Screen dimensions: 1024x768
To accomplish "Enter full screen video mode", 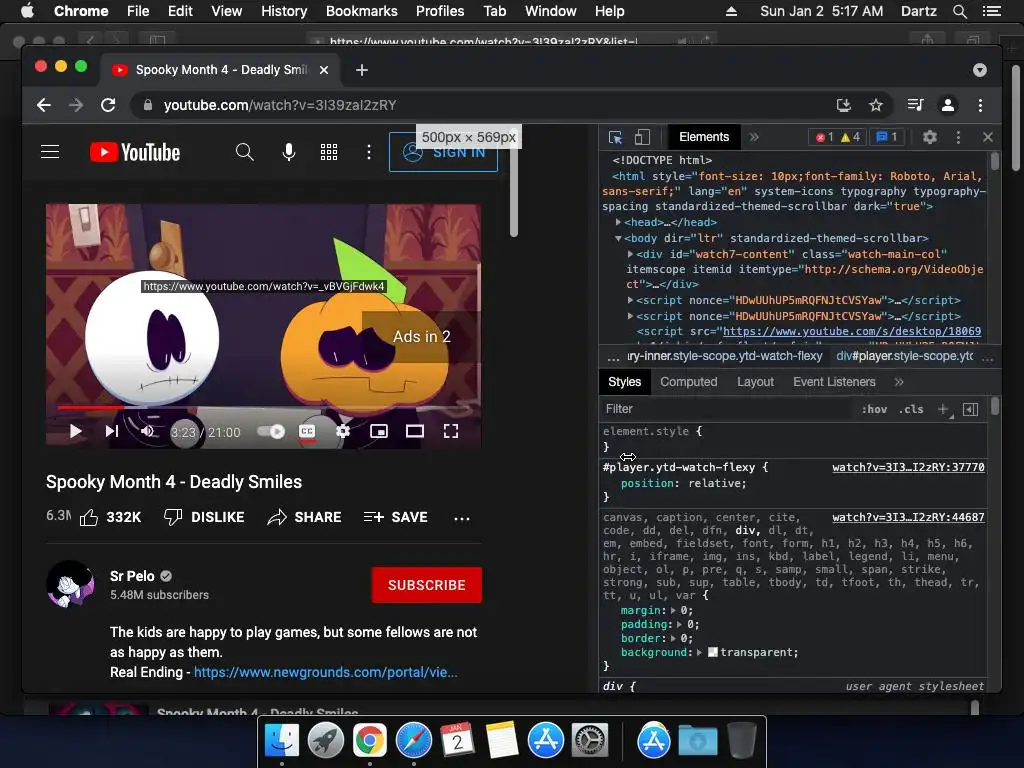I will 451,431.
